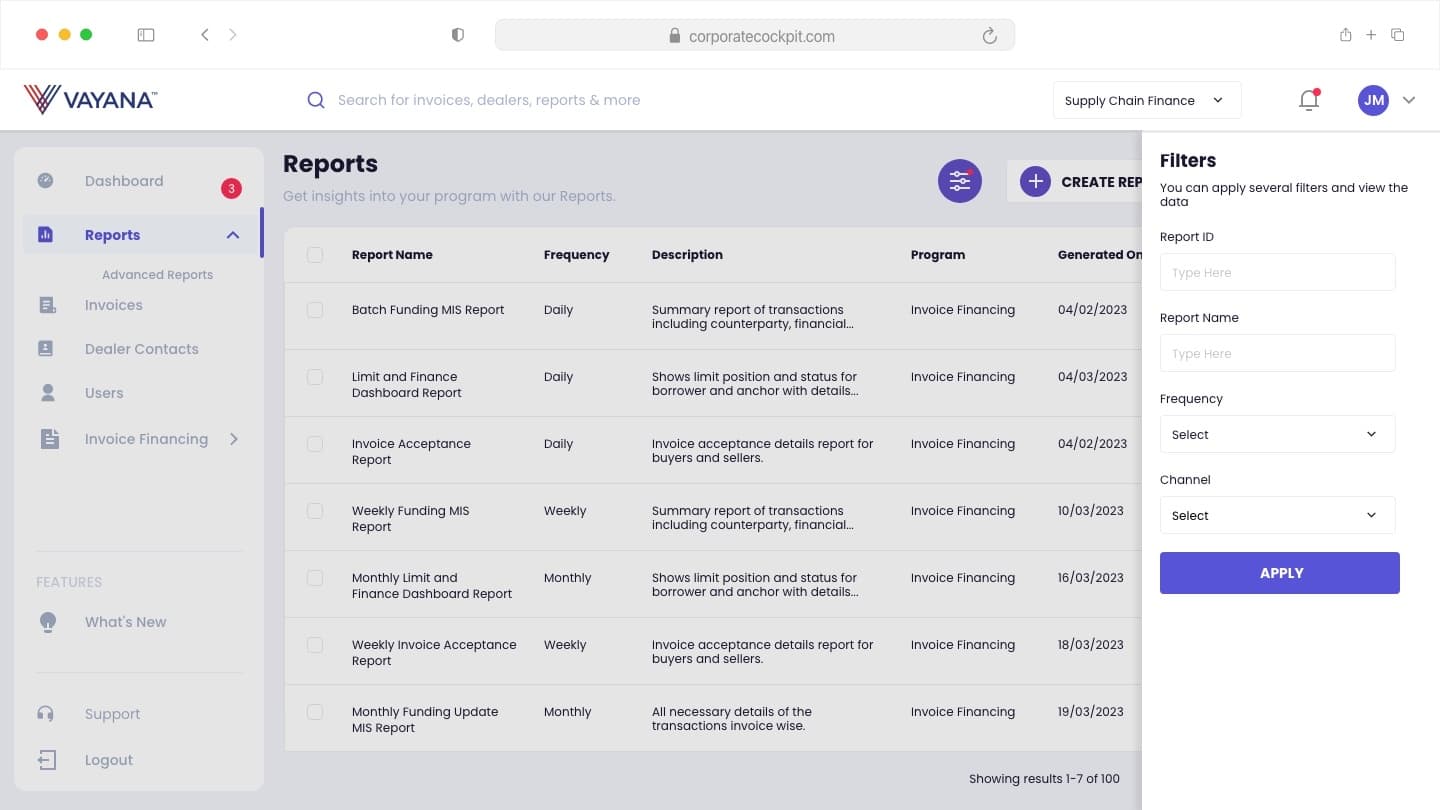The image size is (1440, 810).
Task: Toggle the select-all checkbox in table header
Action: coord(315,255)
